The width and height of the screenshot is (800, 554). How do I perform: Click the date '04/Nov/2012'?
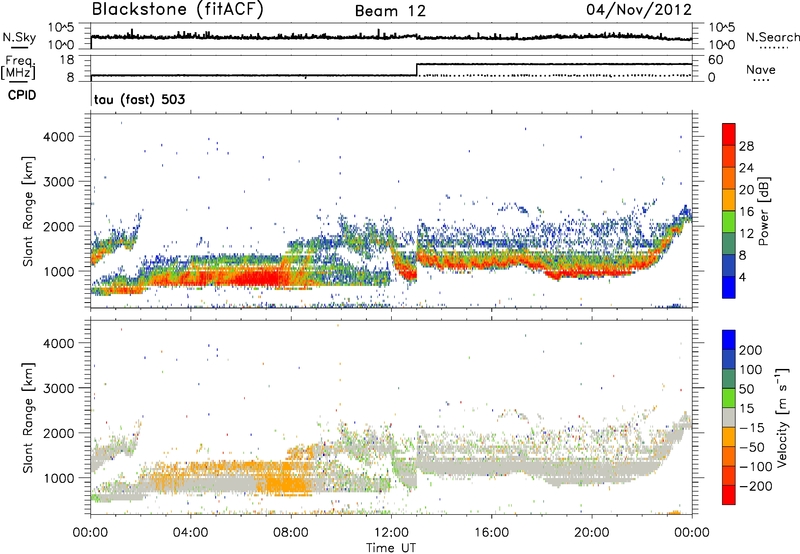[639, 10]
